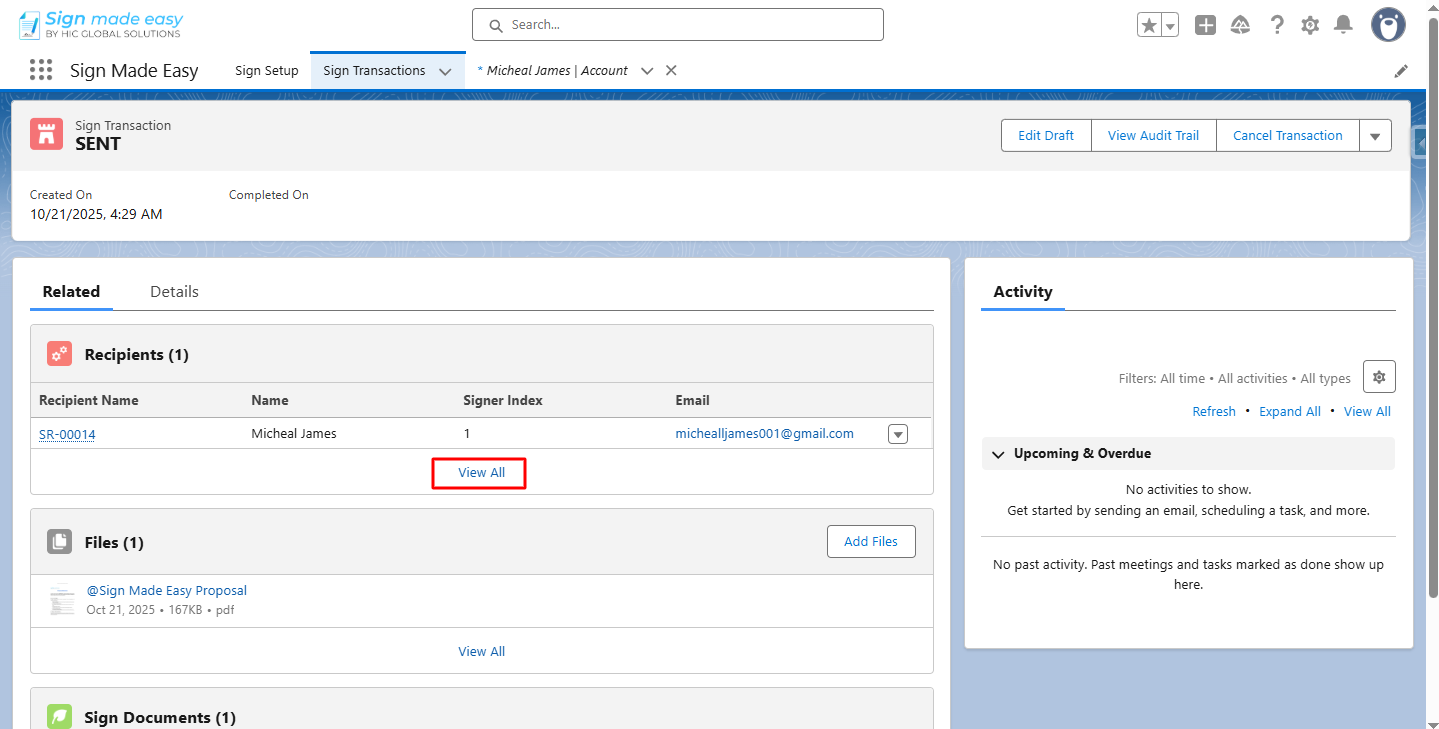Select the Sign Transactions tab

[374, 70]
